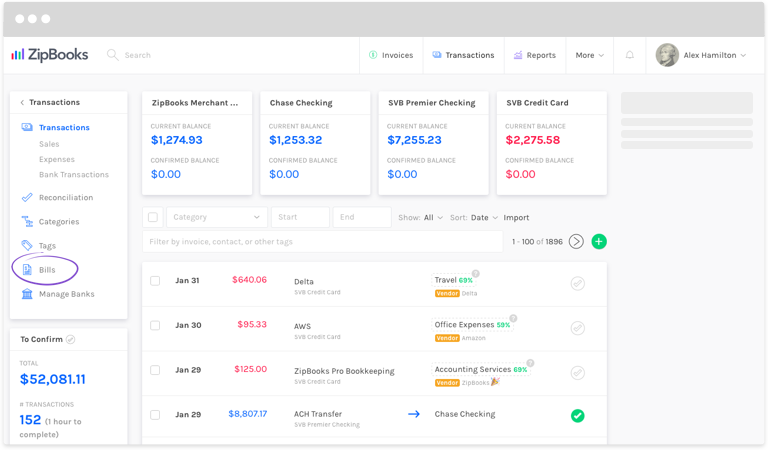Click the Import link
This screenshot has height=450, width=768.
[x=516, y=217]
